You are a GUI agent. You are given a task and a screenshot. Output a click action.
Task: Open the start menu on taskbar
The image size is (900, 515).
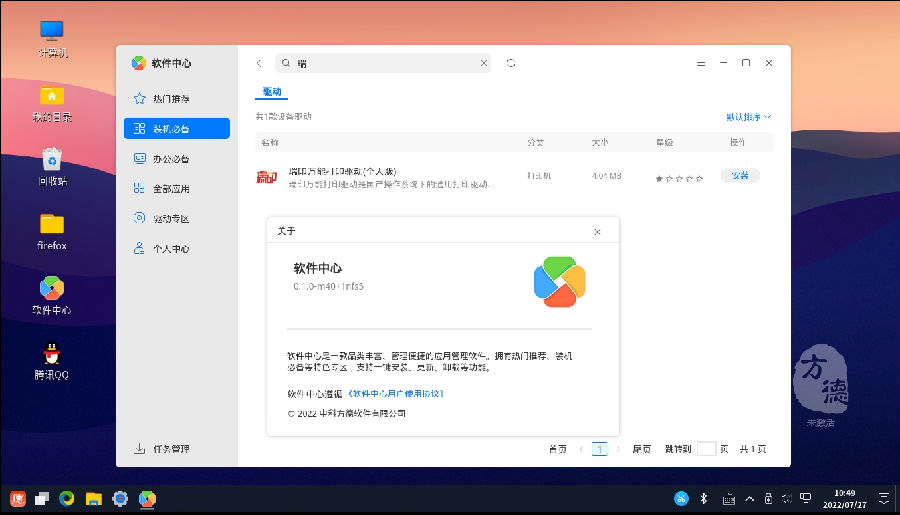point(18,498)
